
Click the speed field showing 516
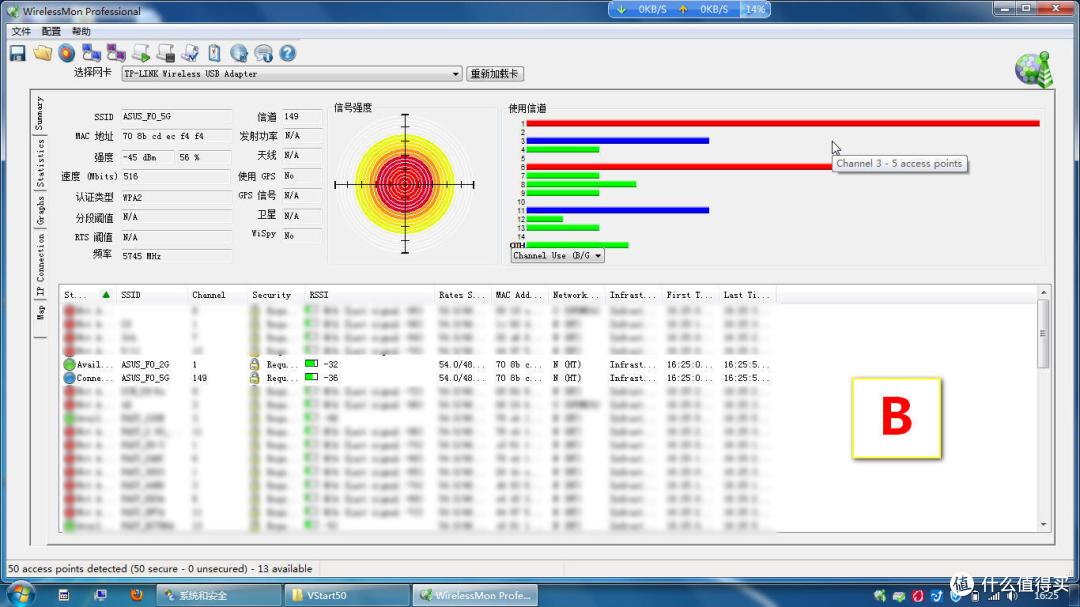tap(176, 176)
